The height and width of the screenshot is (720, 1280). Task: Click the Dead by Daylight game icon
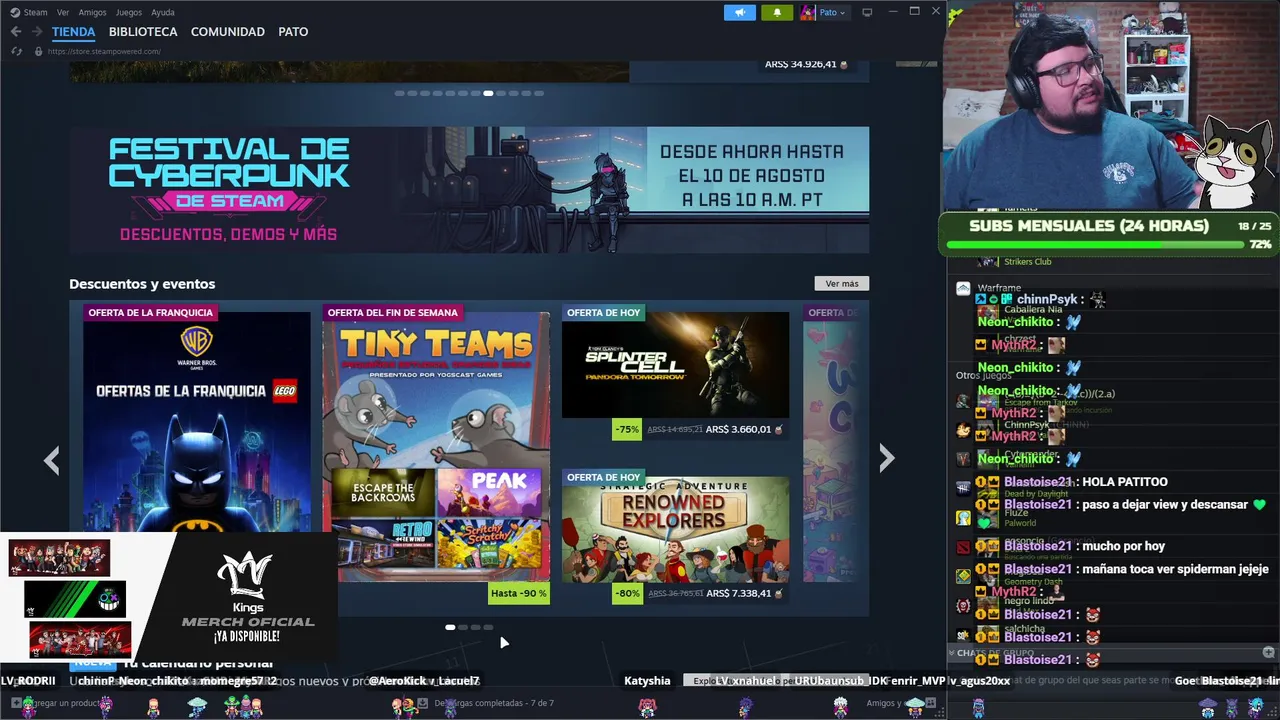pos(963,488)
